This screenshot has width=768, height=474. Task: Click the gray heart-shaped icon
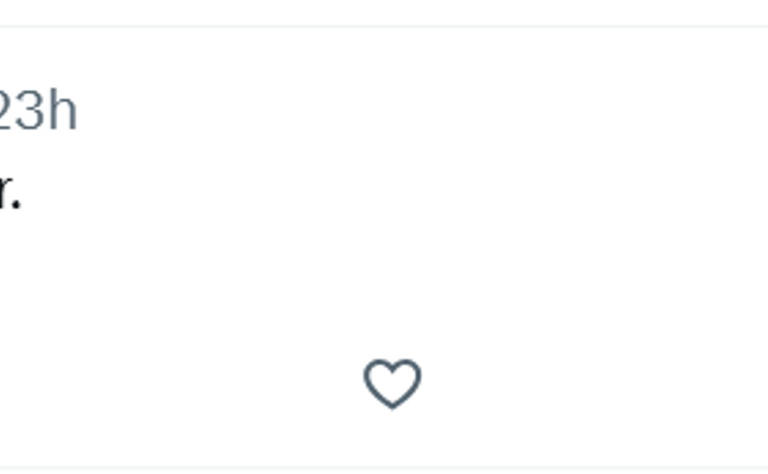pyautogui.click(x=392, y=384)
